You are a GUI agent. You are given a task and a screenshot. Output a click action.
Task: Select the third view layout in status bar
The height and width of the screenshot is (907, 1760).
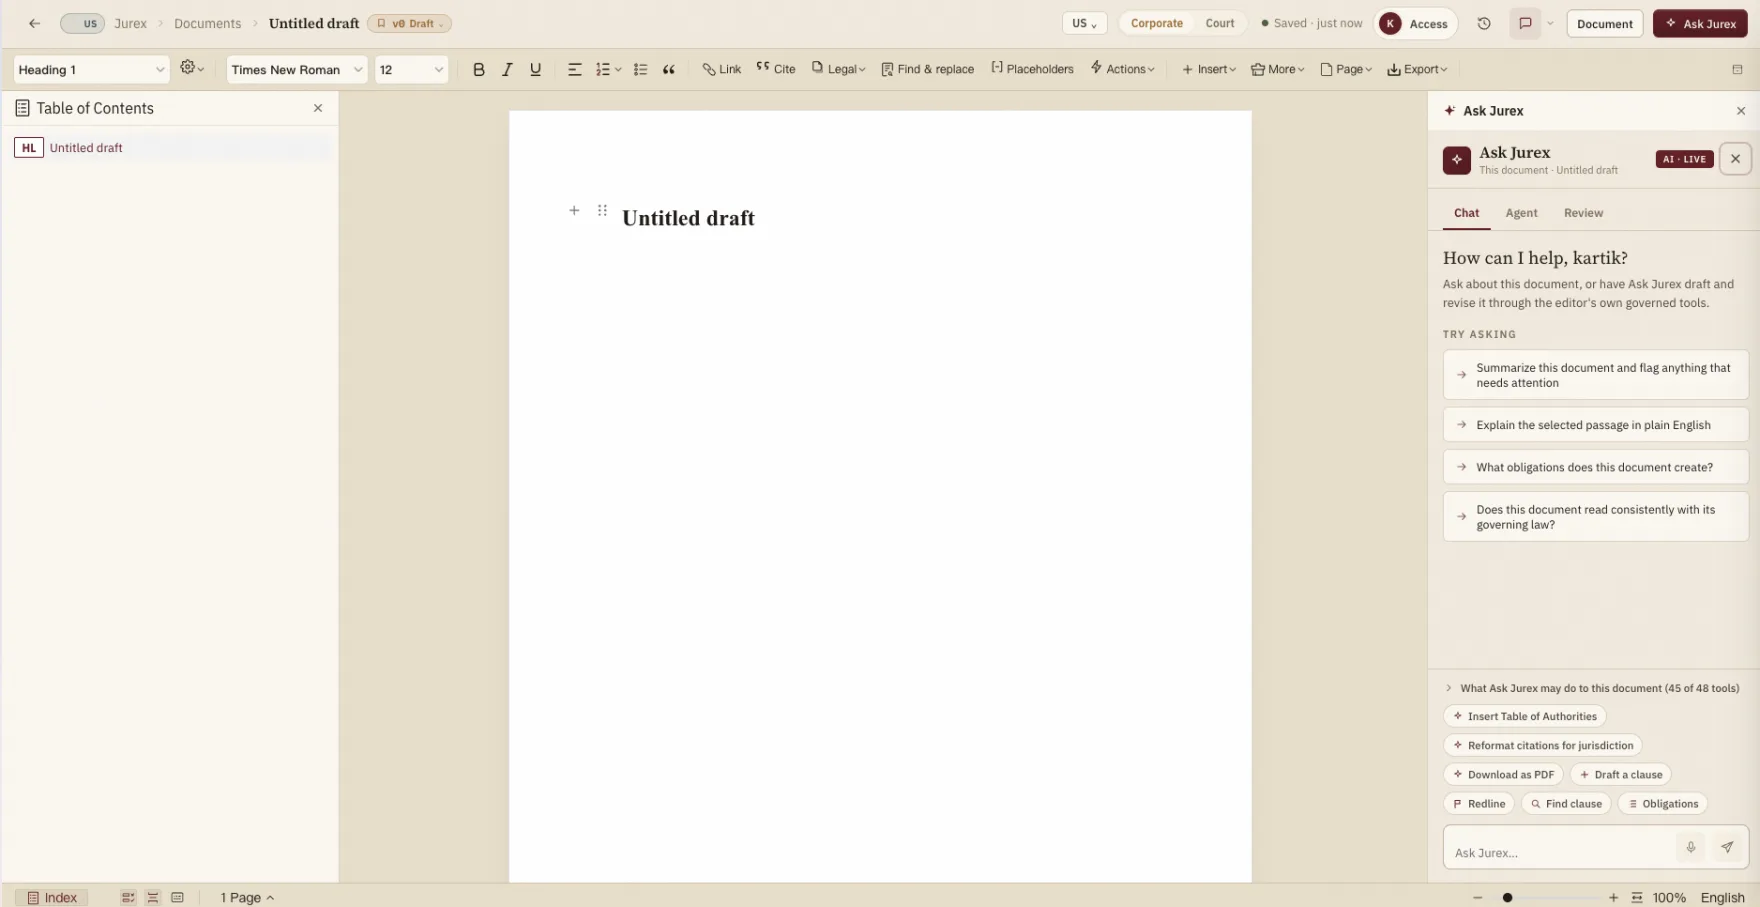point(177,897)
